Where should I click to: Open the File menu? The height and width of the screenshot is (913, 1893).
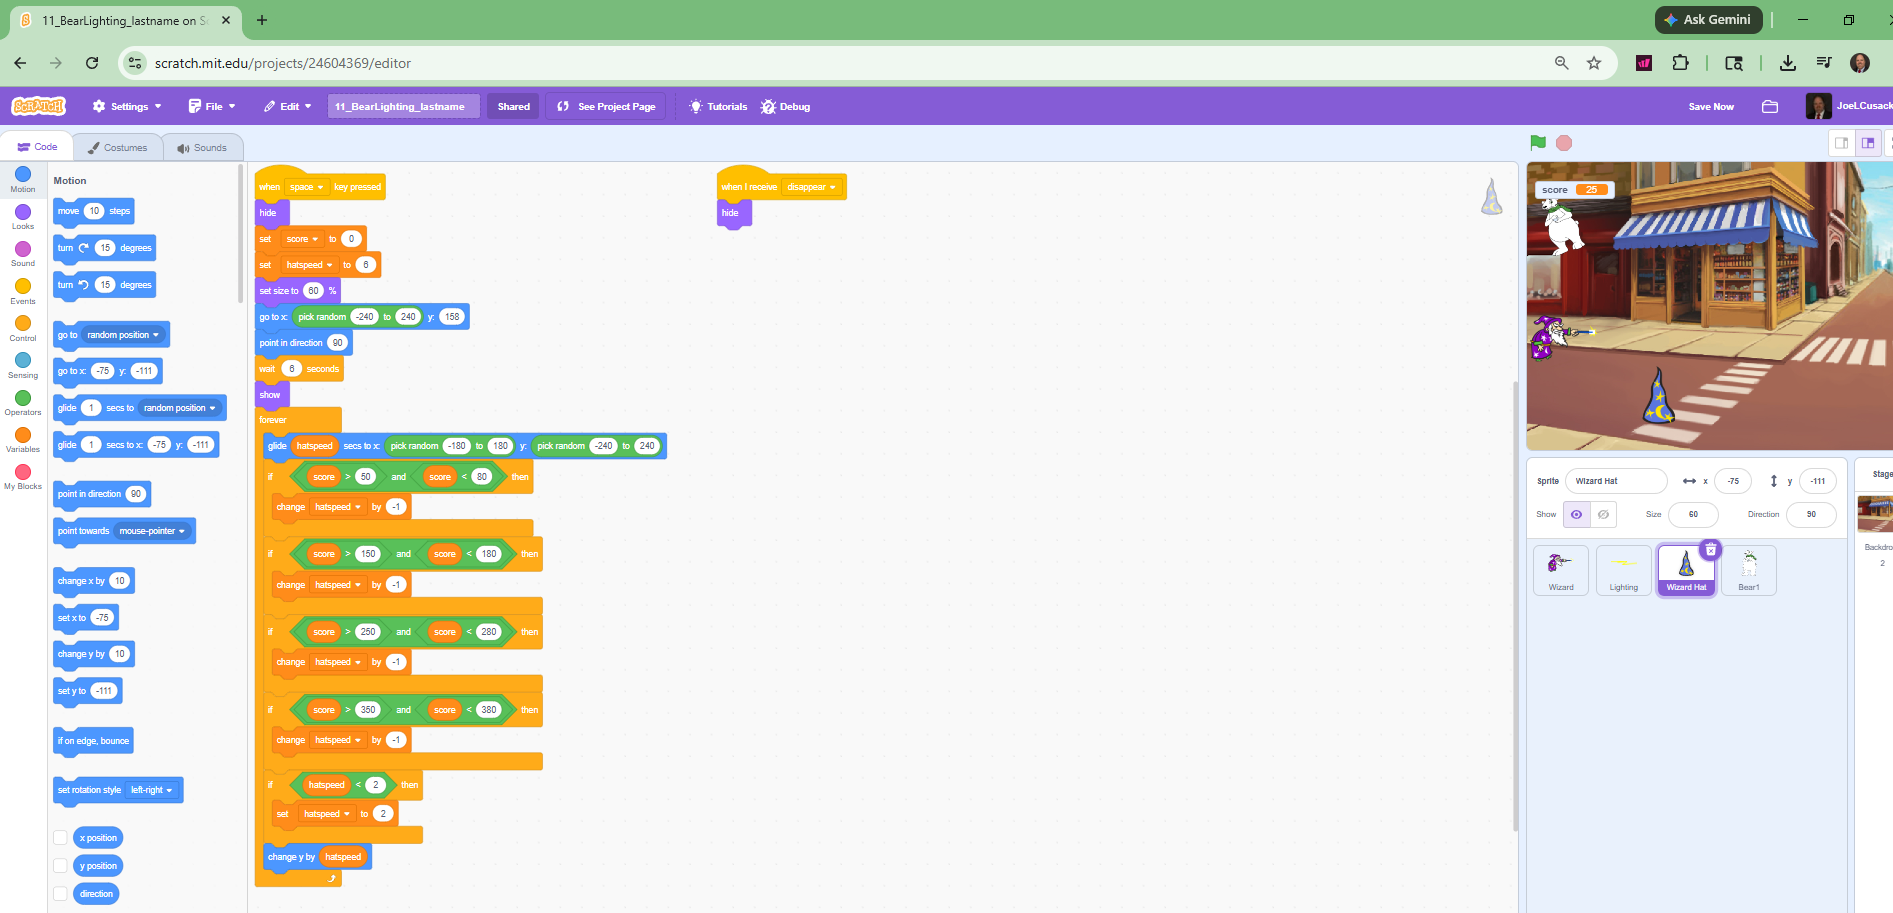212,107
